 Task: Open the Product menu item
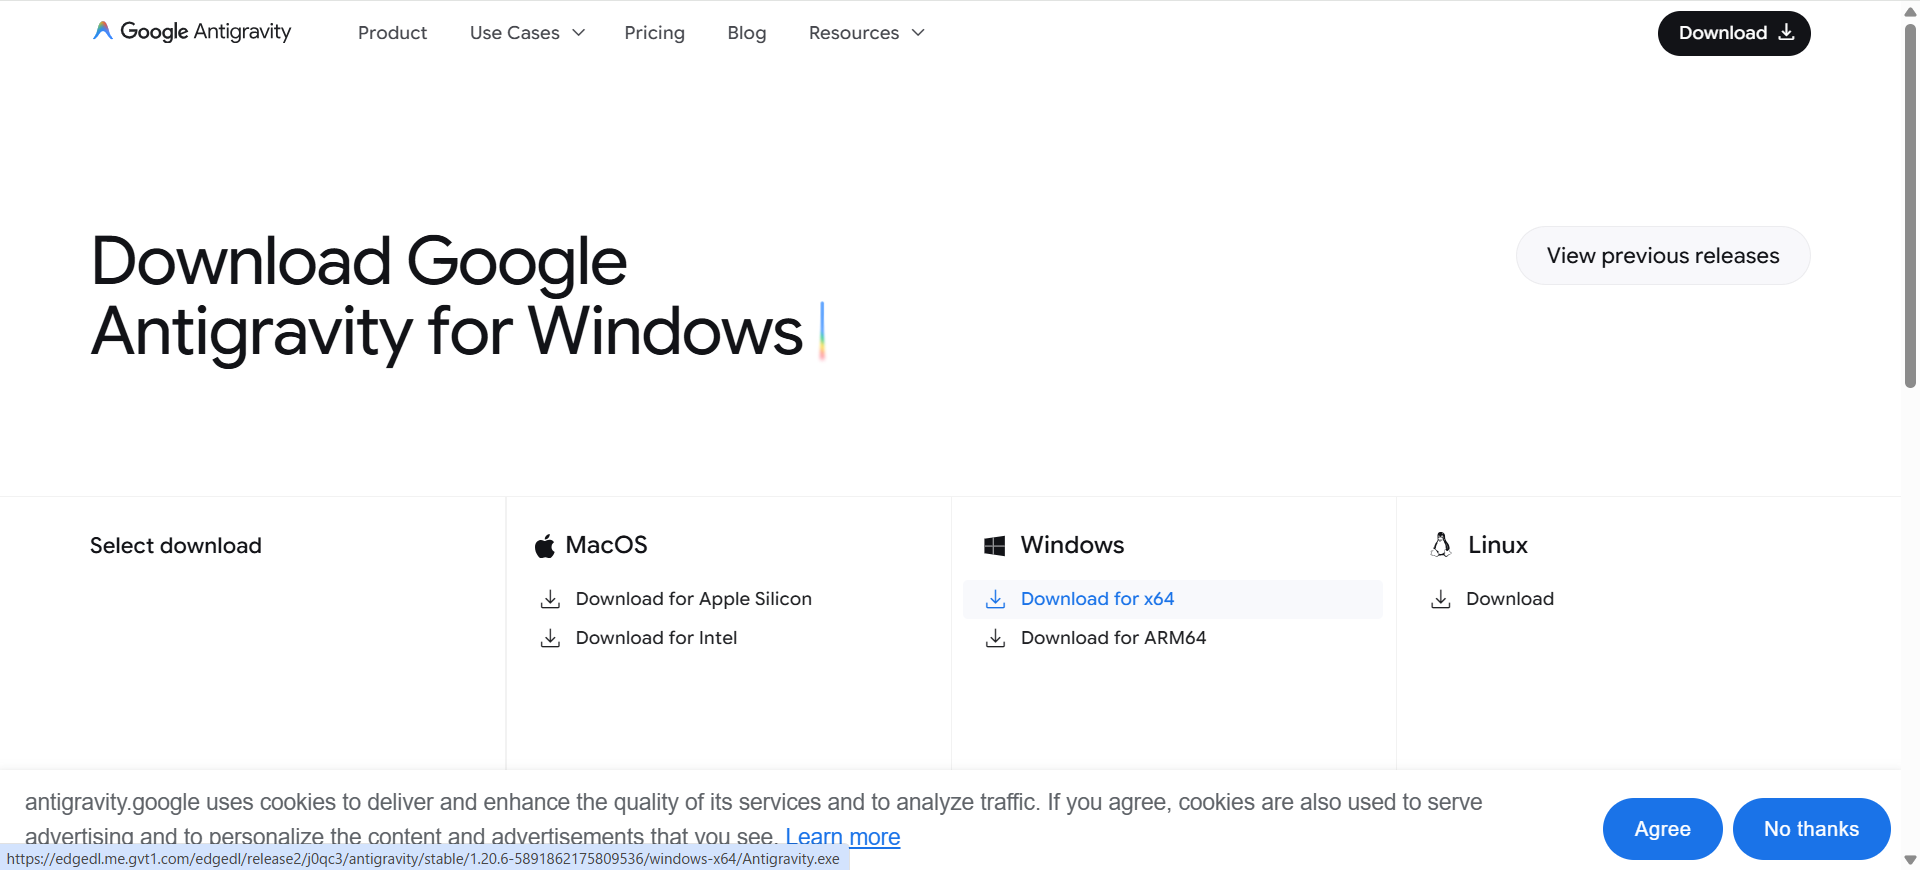pos(392,33)
